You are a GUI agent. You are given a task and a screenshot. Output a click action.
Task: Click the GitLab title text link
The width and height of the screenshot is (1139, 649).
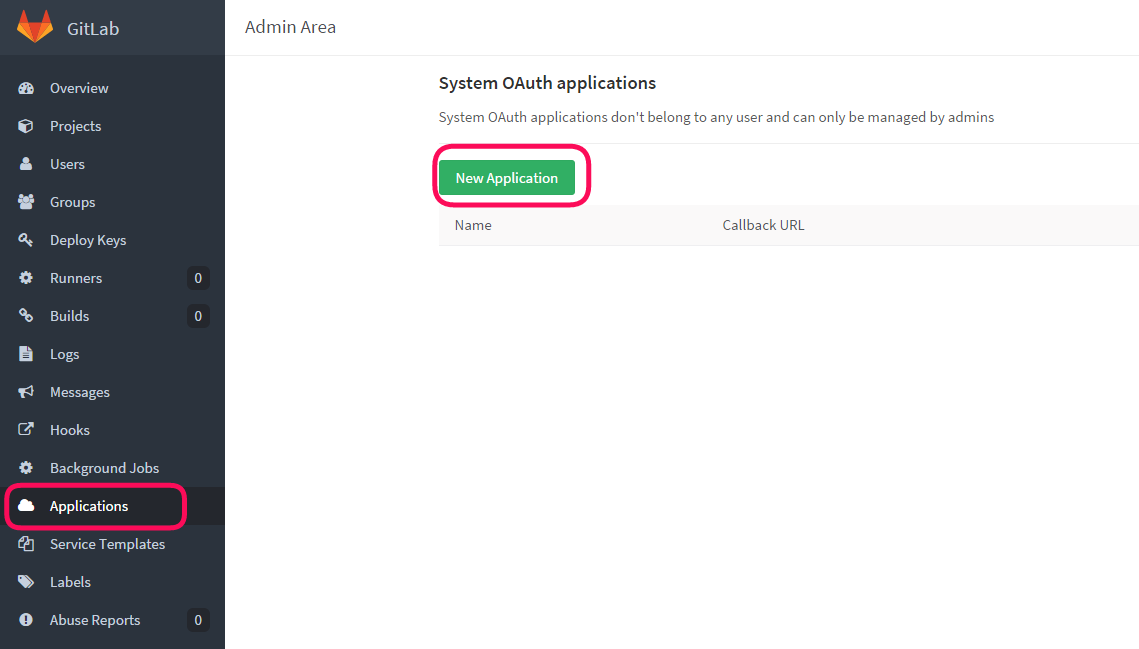[x=93, y=28]
